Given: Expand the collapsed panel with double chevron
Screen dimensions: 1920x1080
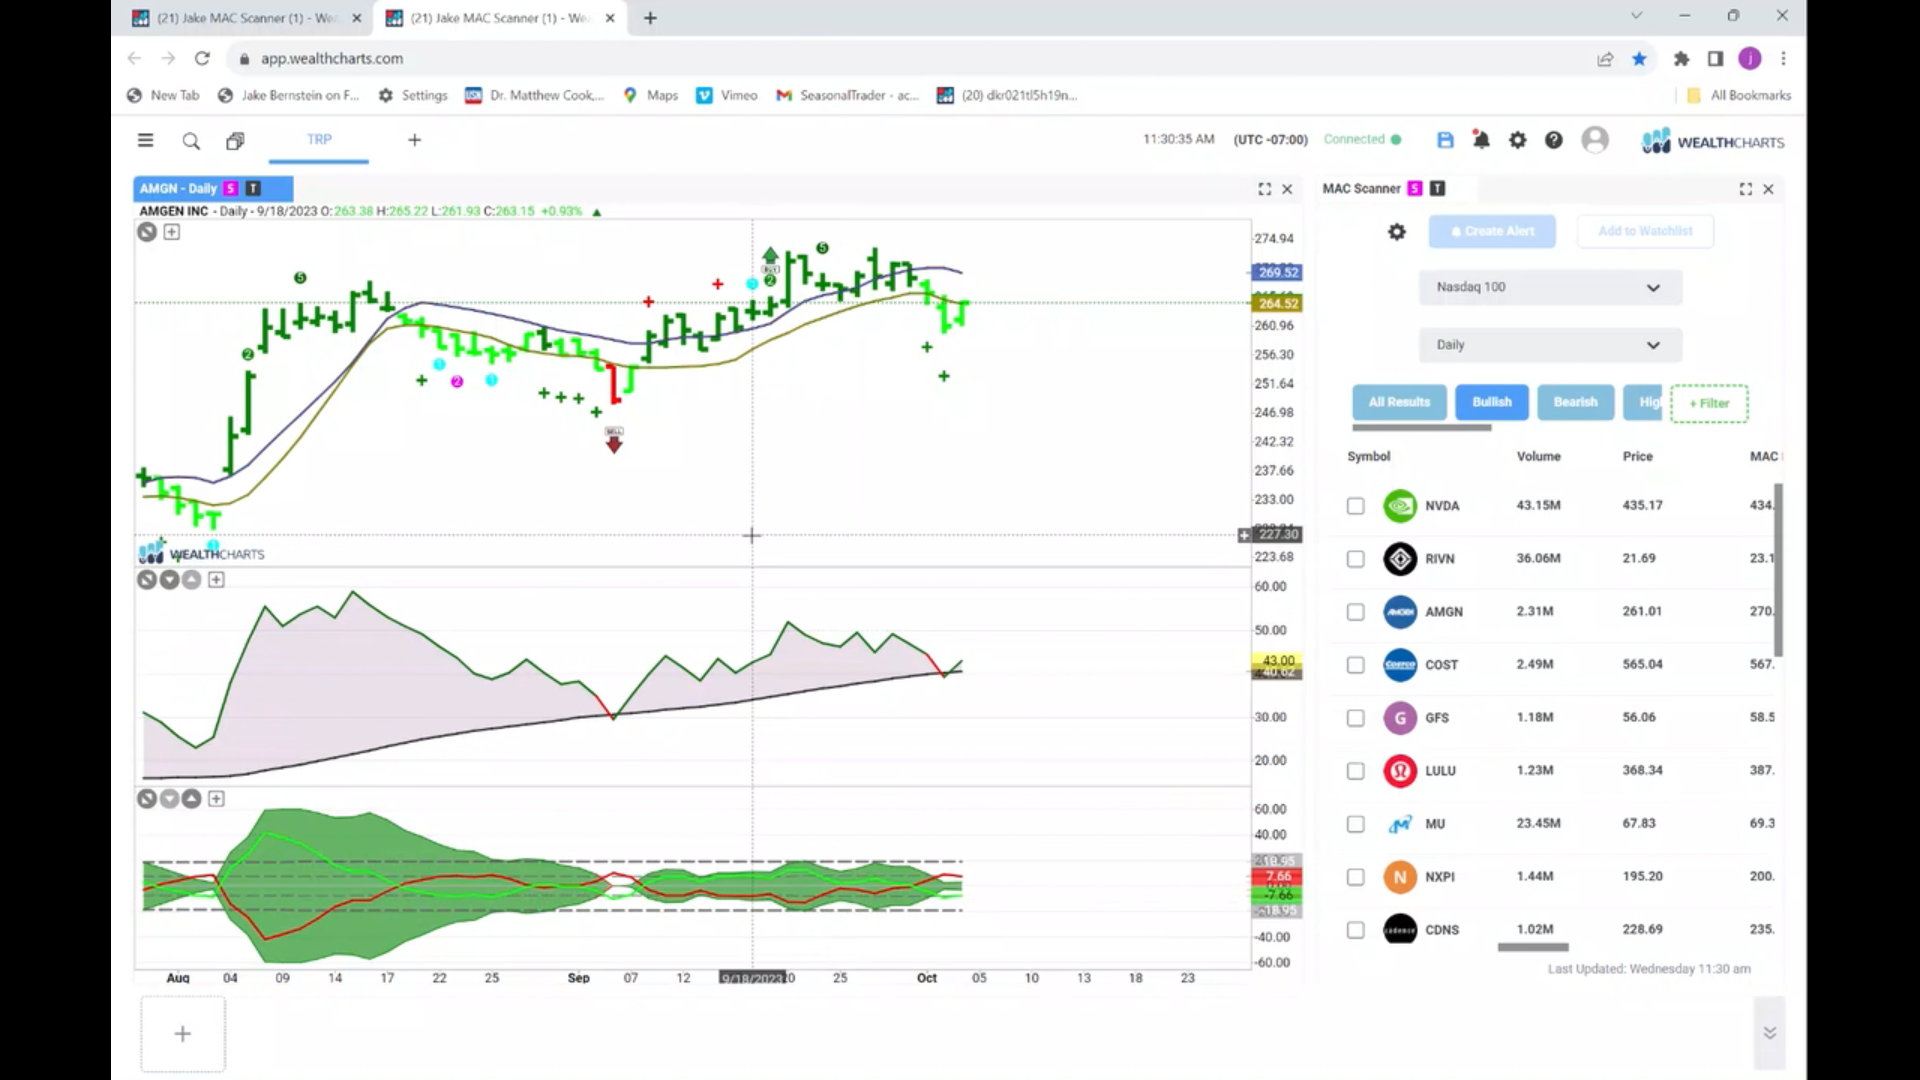Looking at the screenshot, I should (x=1770, y=1033).
